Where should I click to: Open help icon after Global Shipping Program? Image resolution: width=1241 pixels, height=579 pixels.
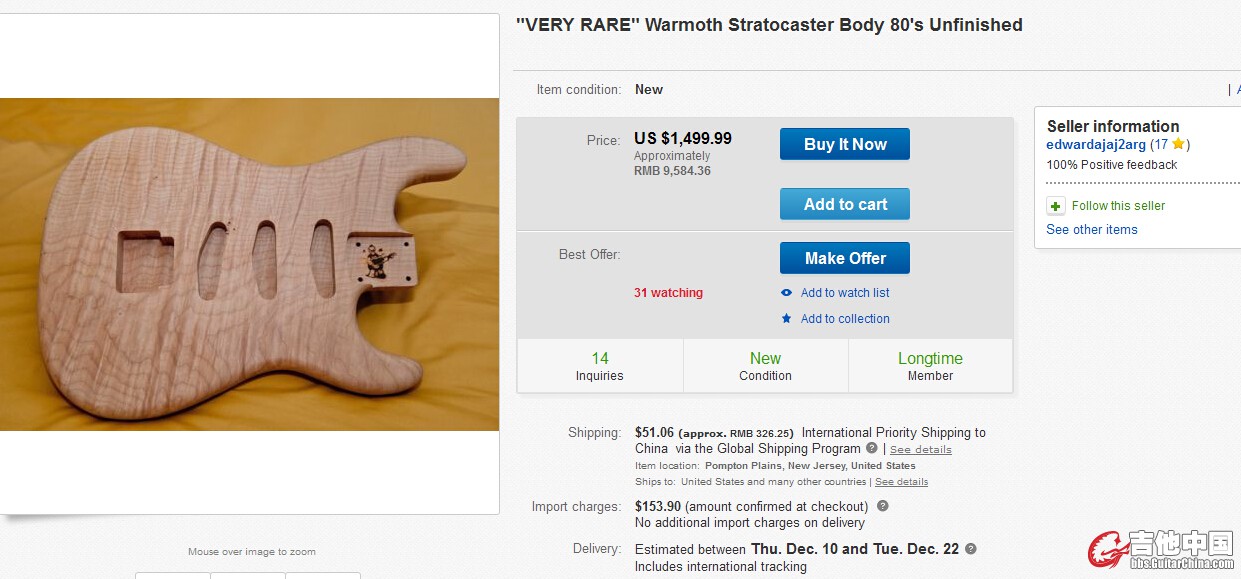click(872, 448)
